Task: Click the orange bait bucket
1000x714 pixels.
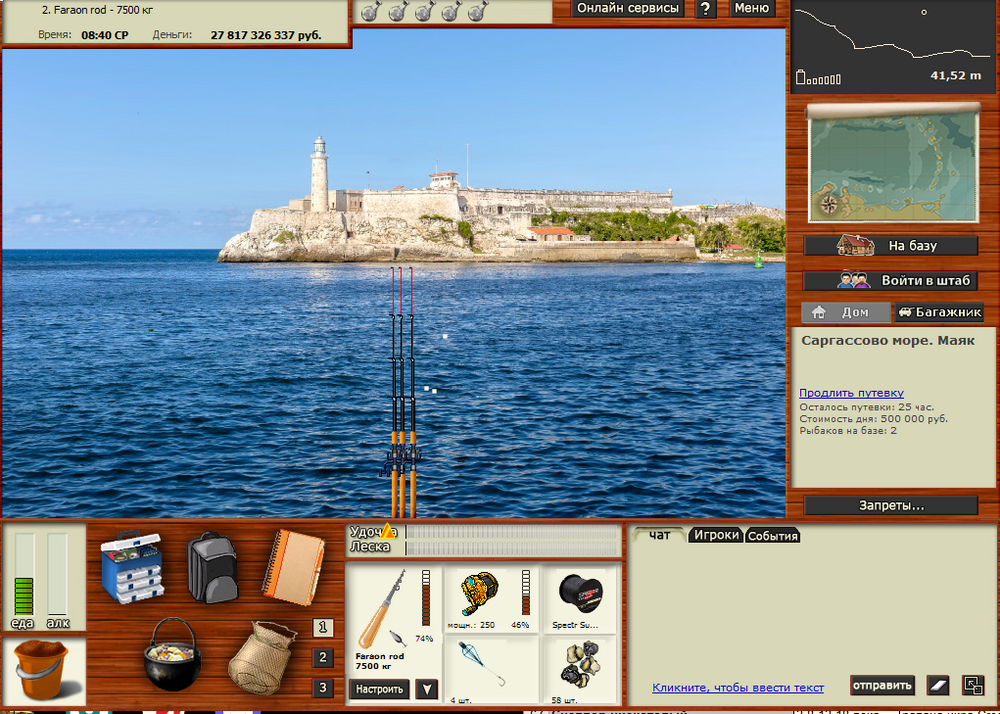Action: 41,668
